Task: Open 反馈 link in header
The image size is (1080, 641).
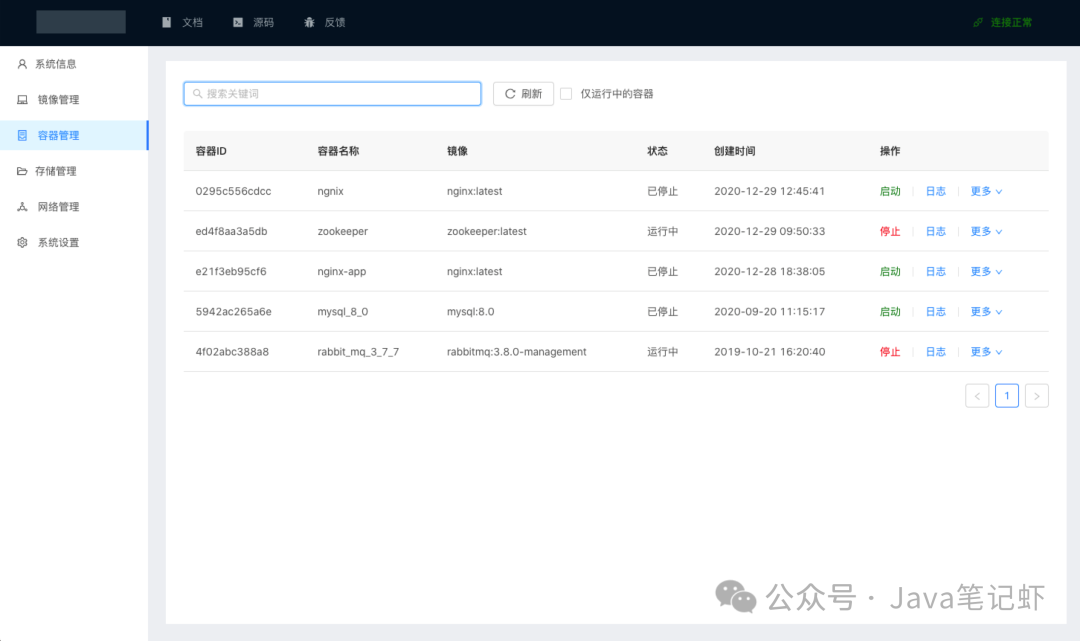Action: tap(325, 22)
